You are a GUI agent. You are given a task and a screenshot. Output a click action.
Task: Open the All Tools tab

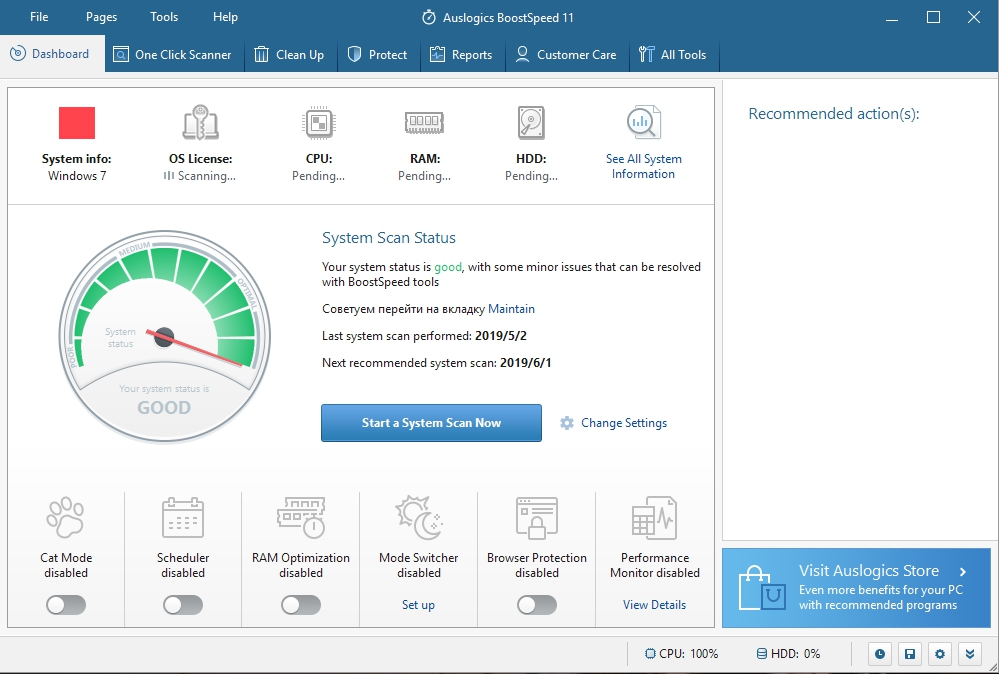click(x=674, y=55)
